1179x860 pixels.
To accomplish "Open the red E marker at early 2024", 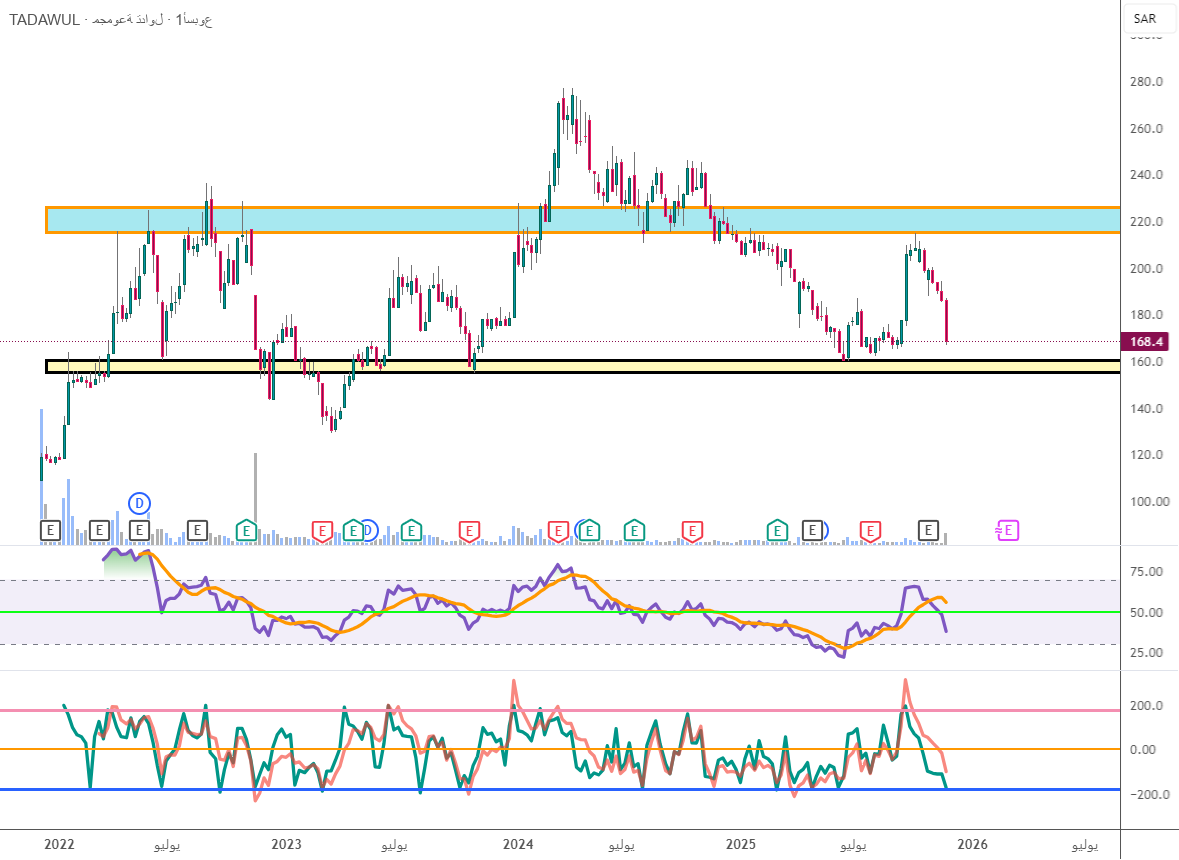I will 559,530.
